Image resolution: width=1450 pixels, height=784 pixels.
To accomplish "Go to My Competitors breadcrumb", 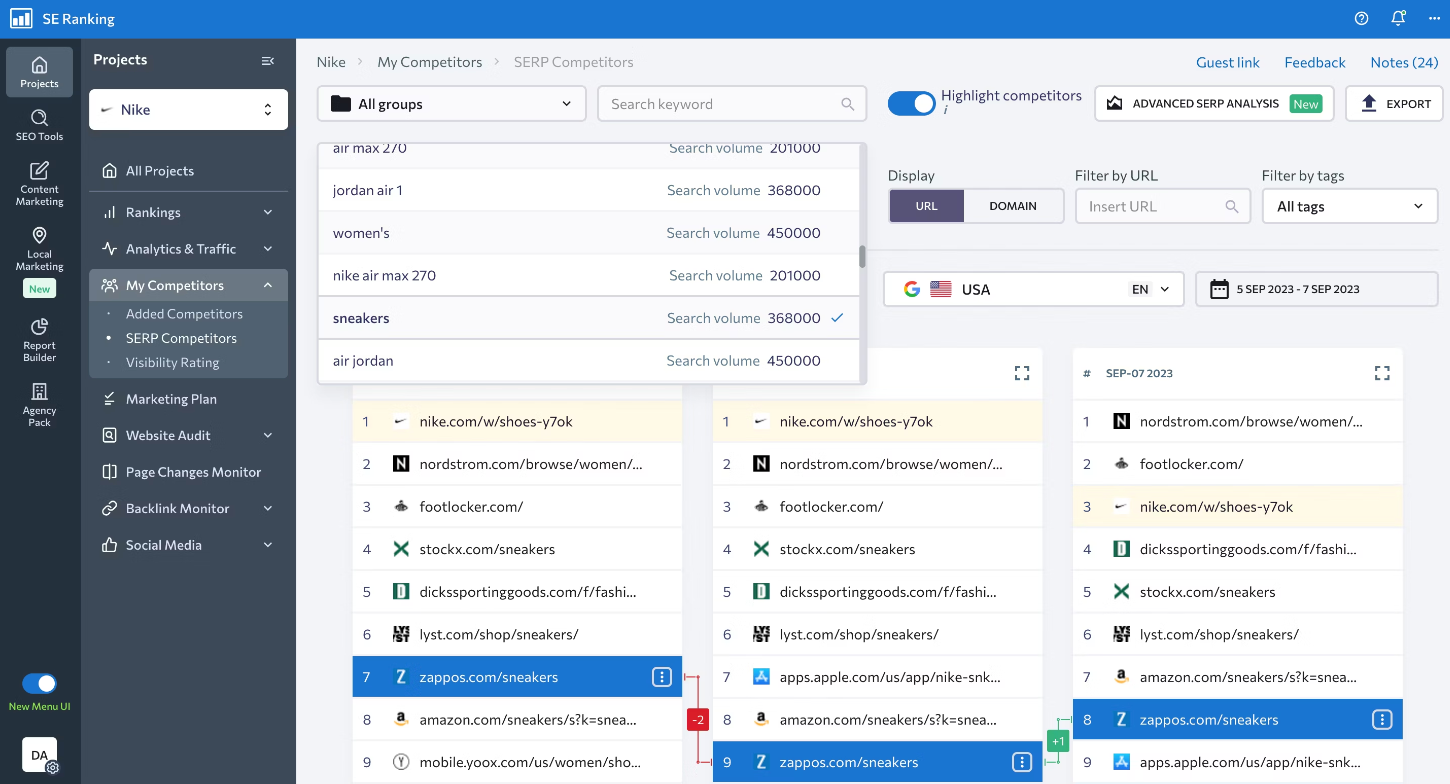I will (x=430, y=62).
